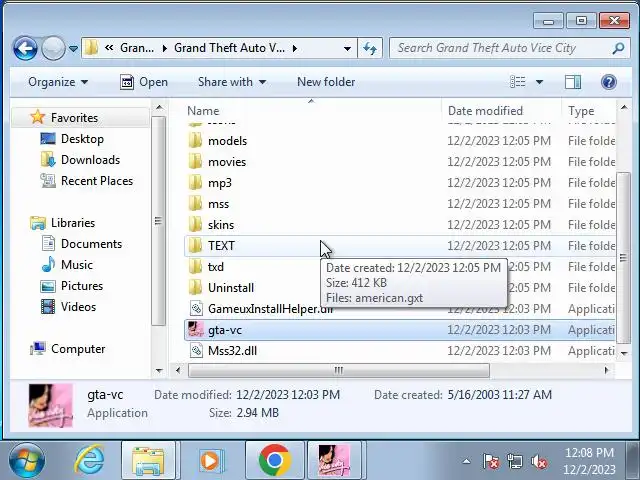Change your view using the view icon
640x480 pixels.
(x=518, y=82)
